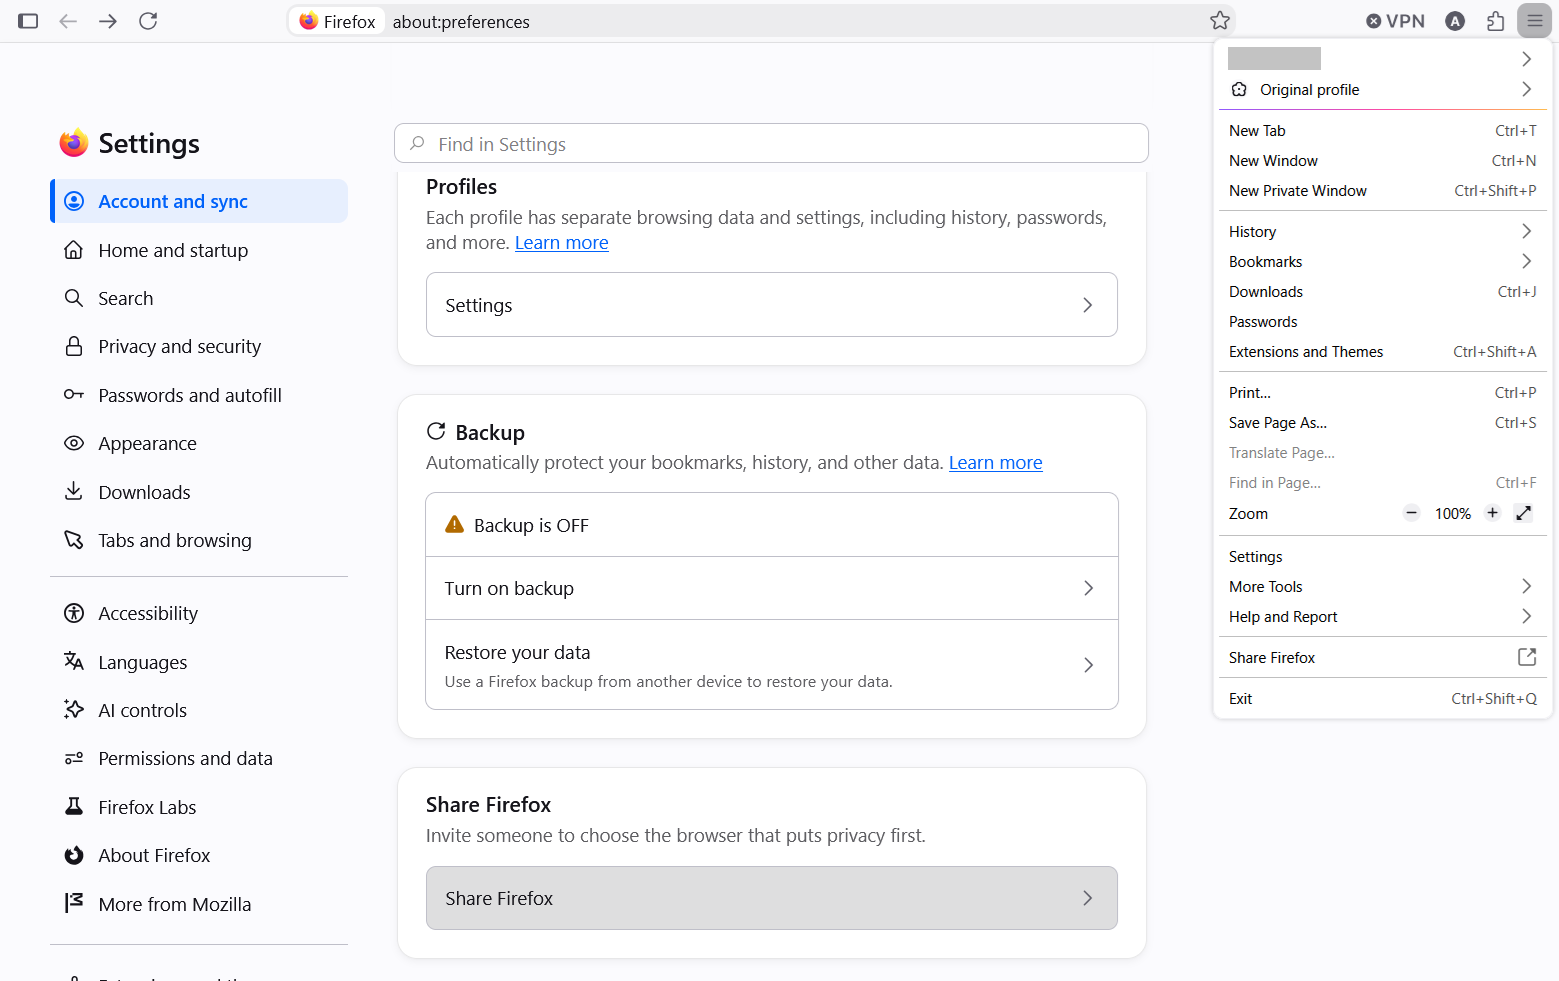Choose Print... from the menu
The width and height of the screenshot is (1559, 981).
point(1382,392)
